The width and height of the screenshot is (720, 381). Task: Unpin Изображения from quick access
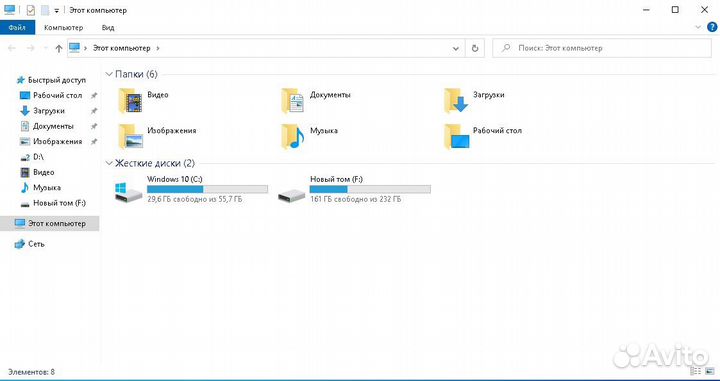coord(94,141)
